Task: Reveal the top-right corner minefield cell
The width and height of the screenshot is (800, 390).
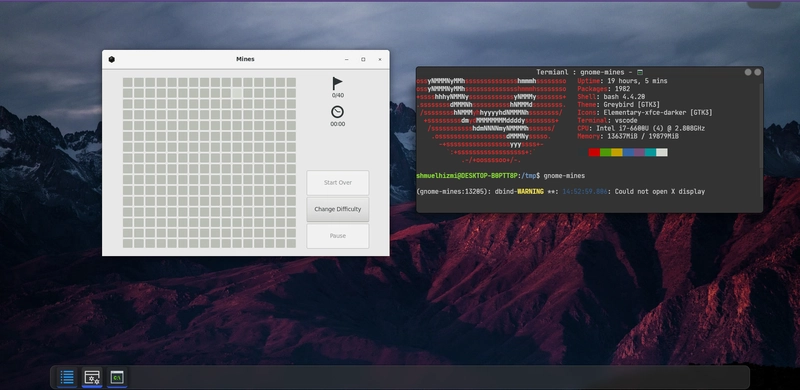Action: (291, 83)
